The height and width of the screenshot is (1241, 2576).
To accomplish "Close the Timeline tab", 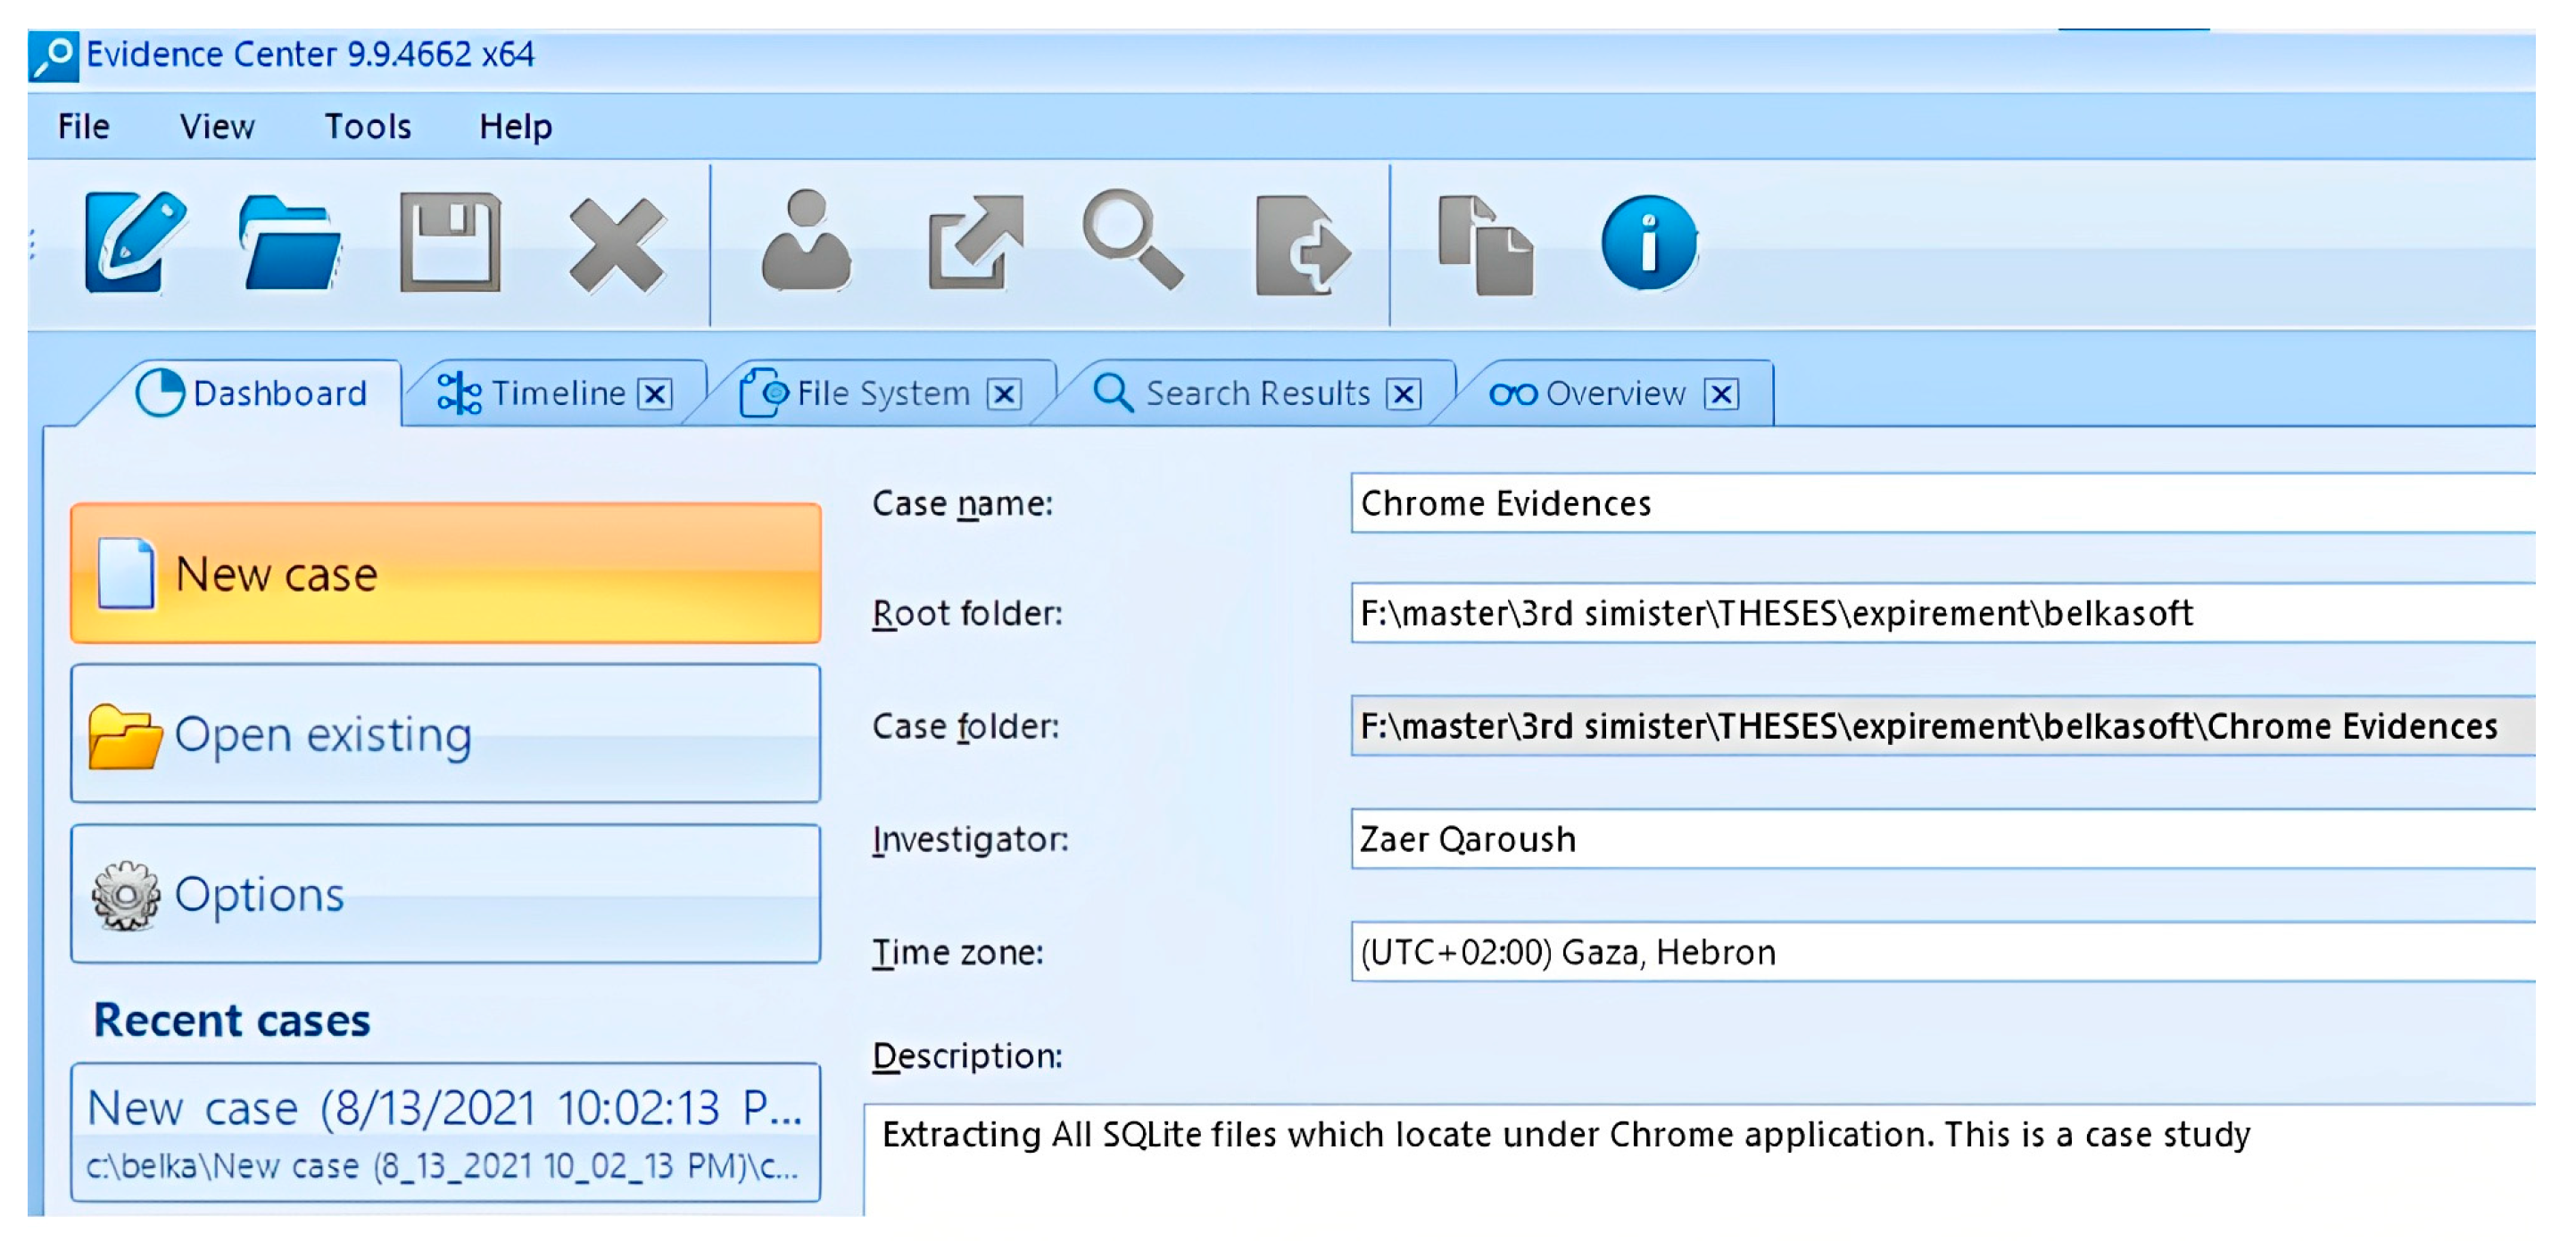I will [655, 394].
